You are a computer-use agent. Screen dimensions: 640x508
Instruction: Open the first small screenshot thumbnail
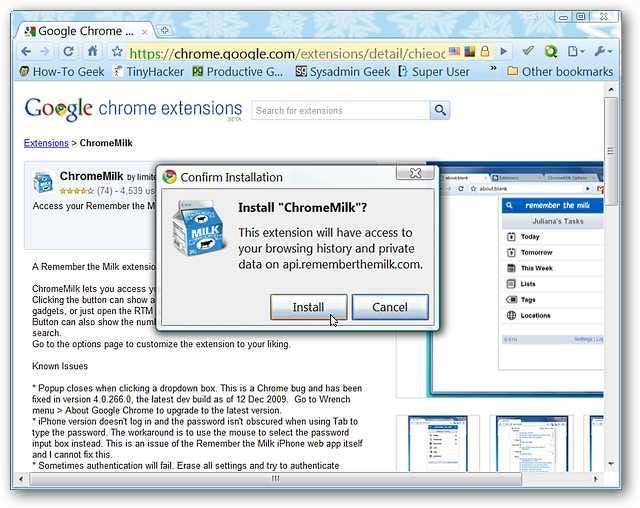[438, 444]
